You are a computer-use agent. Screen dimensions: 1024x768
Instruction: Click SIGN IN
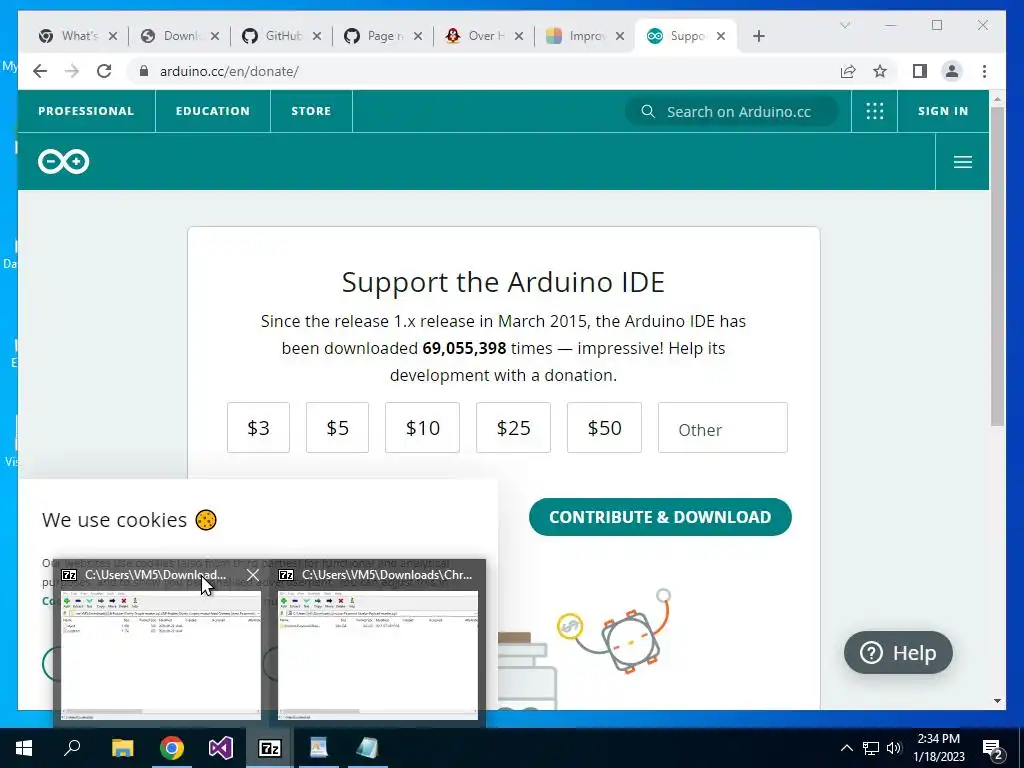tap(943, 111)
